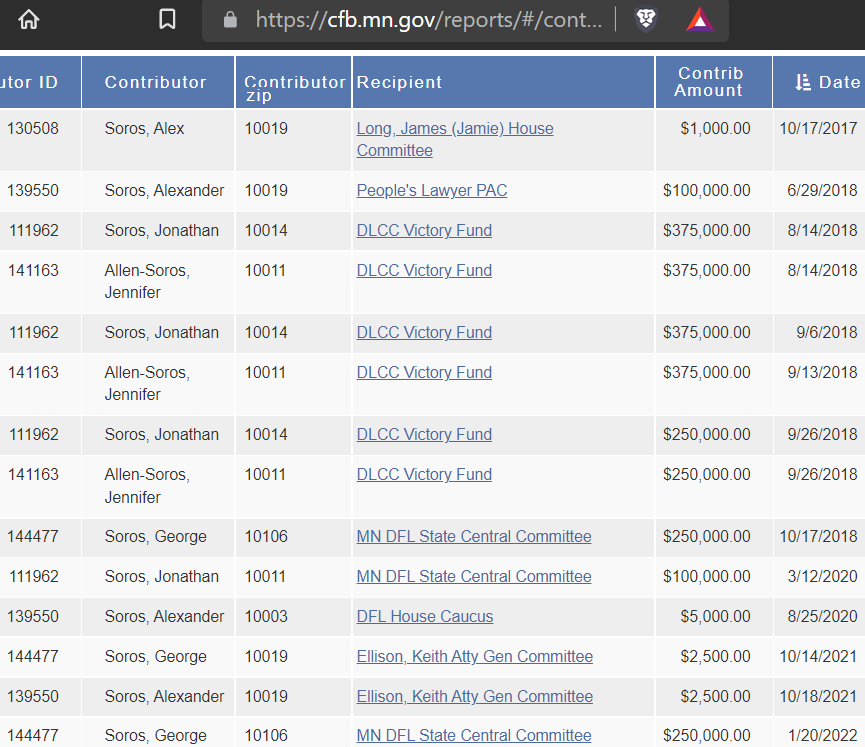The image size is (865, 747).
Task: Open MN DFL State Central Committee link dated 10/17/2018
Action: (474, 536)
